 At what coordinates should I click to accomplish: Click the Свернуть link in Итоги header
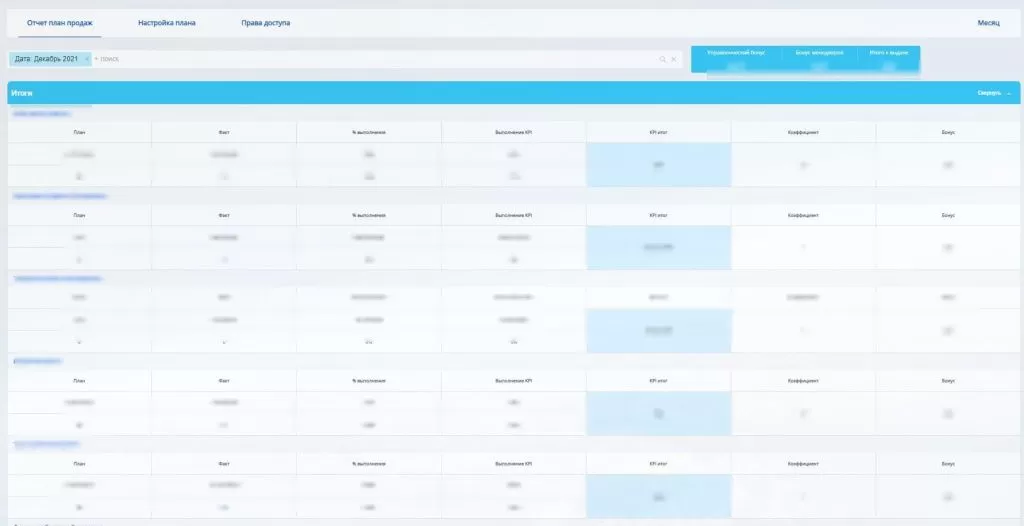click(x=988, y=93)
